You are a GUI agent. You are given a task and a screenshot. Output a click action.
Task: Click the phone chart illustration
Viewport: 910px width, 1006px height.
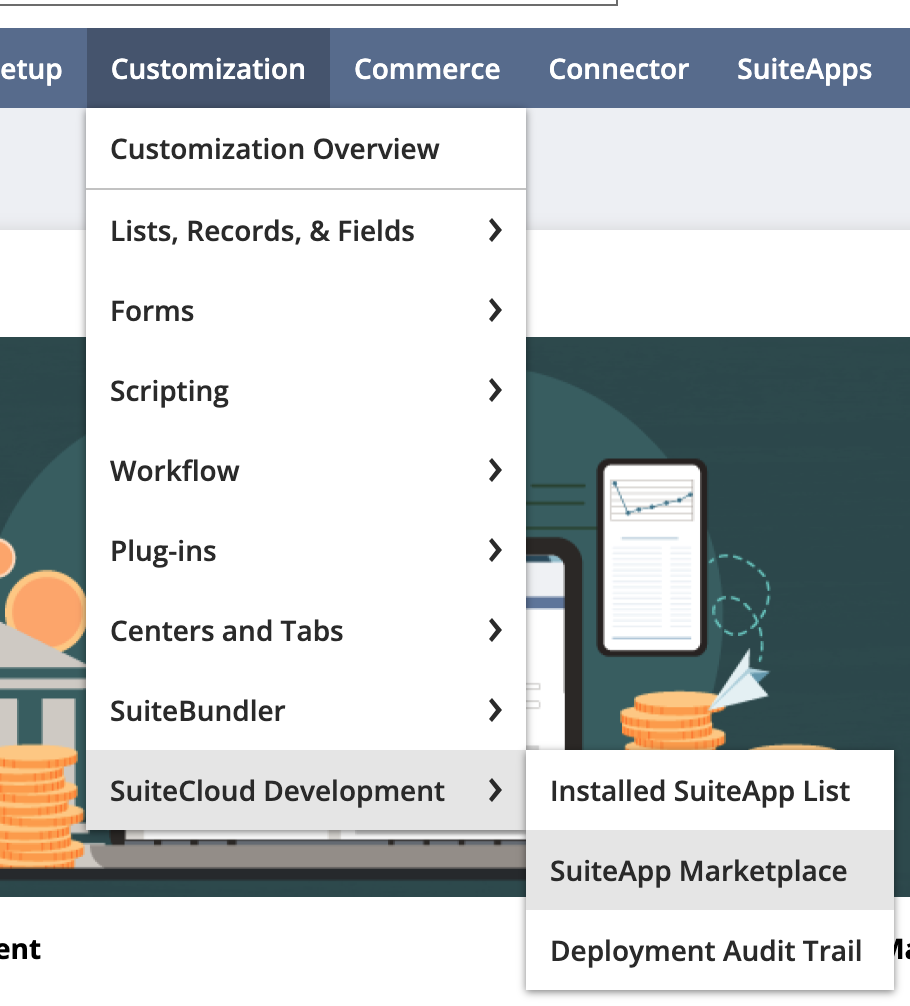pyautogui.click(x=652, y=558)
